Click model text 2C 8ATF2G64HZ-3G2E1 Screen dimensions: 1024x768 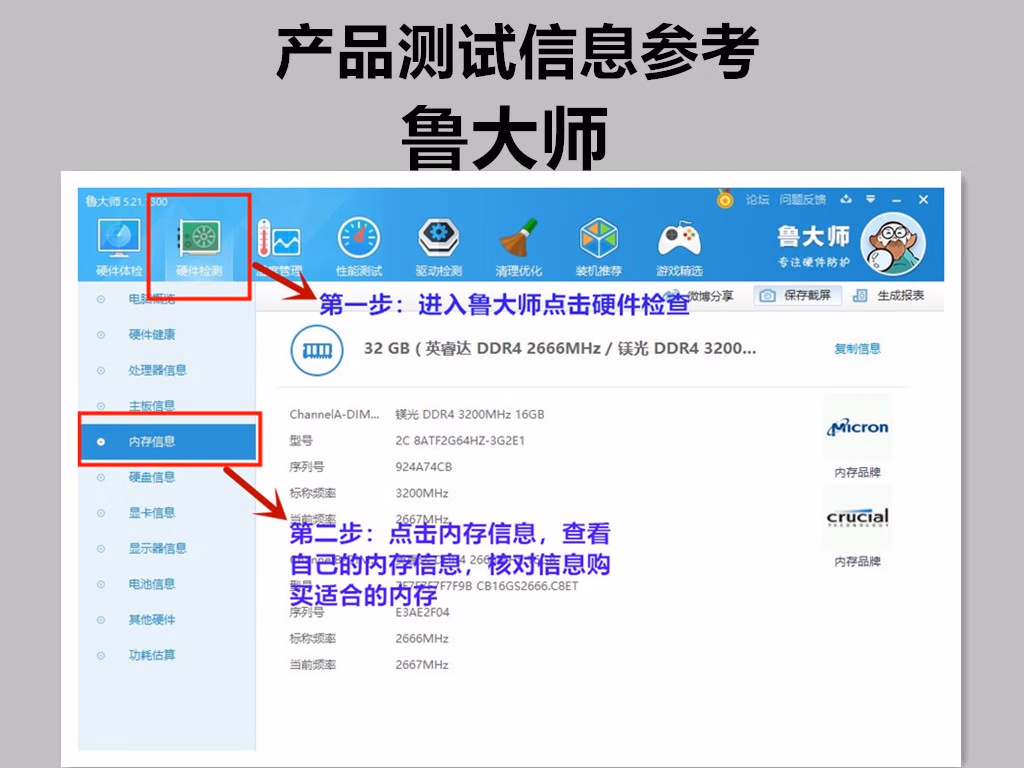coord(460,441)
